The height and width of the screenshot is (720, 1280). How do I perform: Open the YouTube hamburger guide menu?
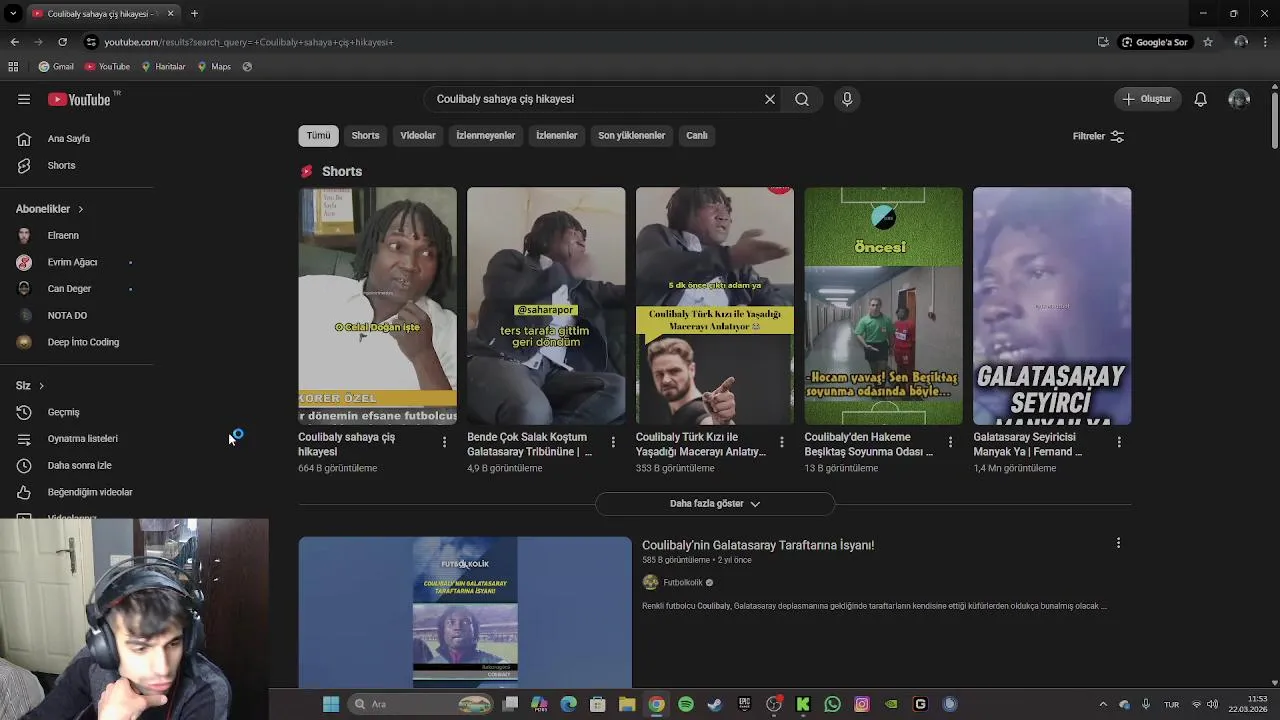[24, 99]
